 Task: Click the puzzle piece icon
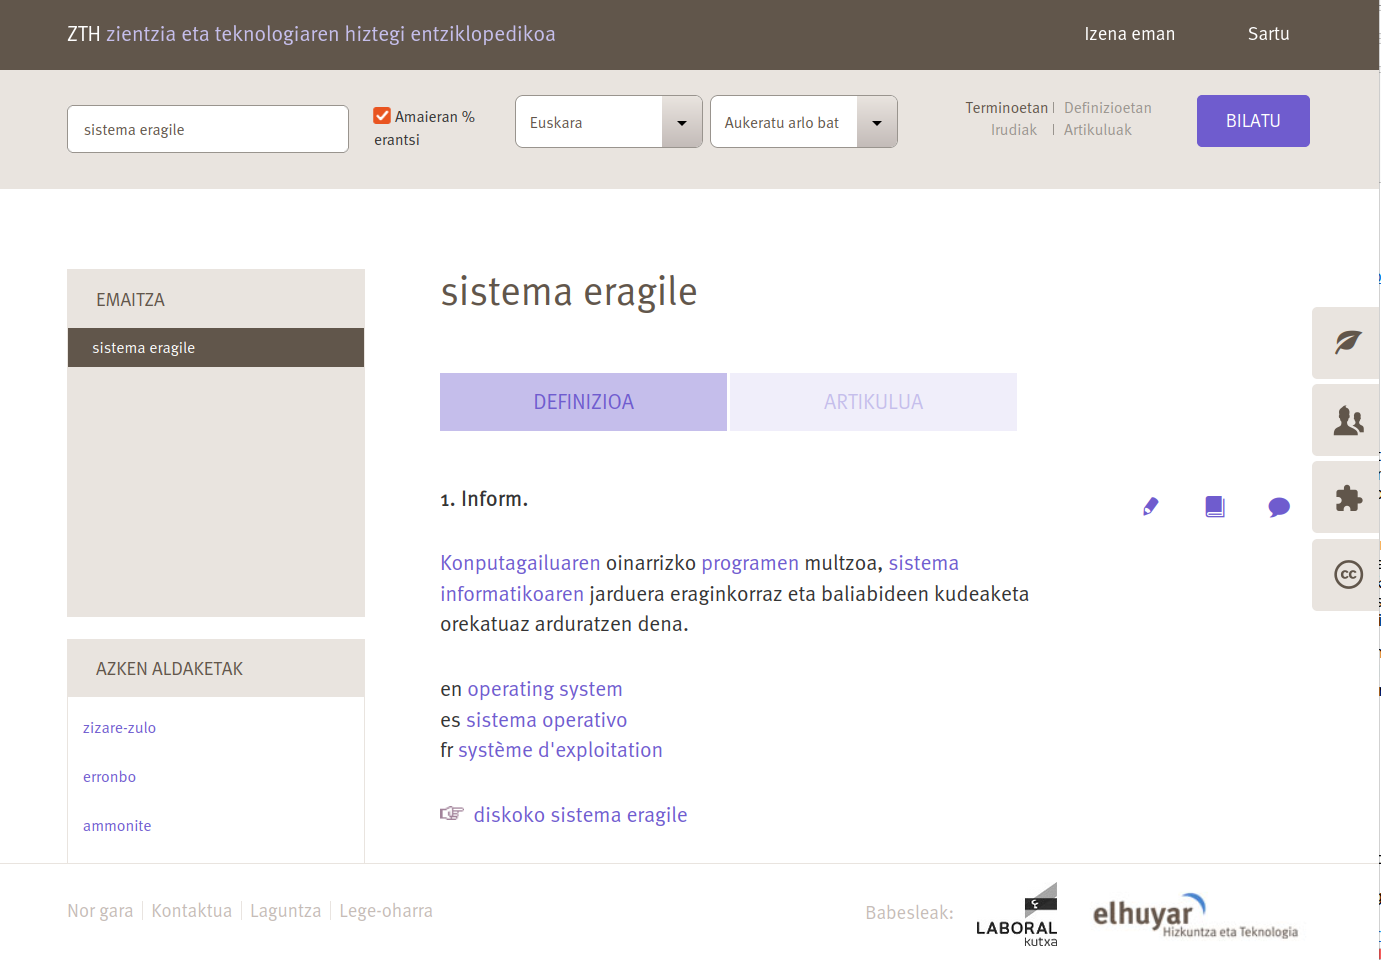click(x=1347, y=497)
